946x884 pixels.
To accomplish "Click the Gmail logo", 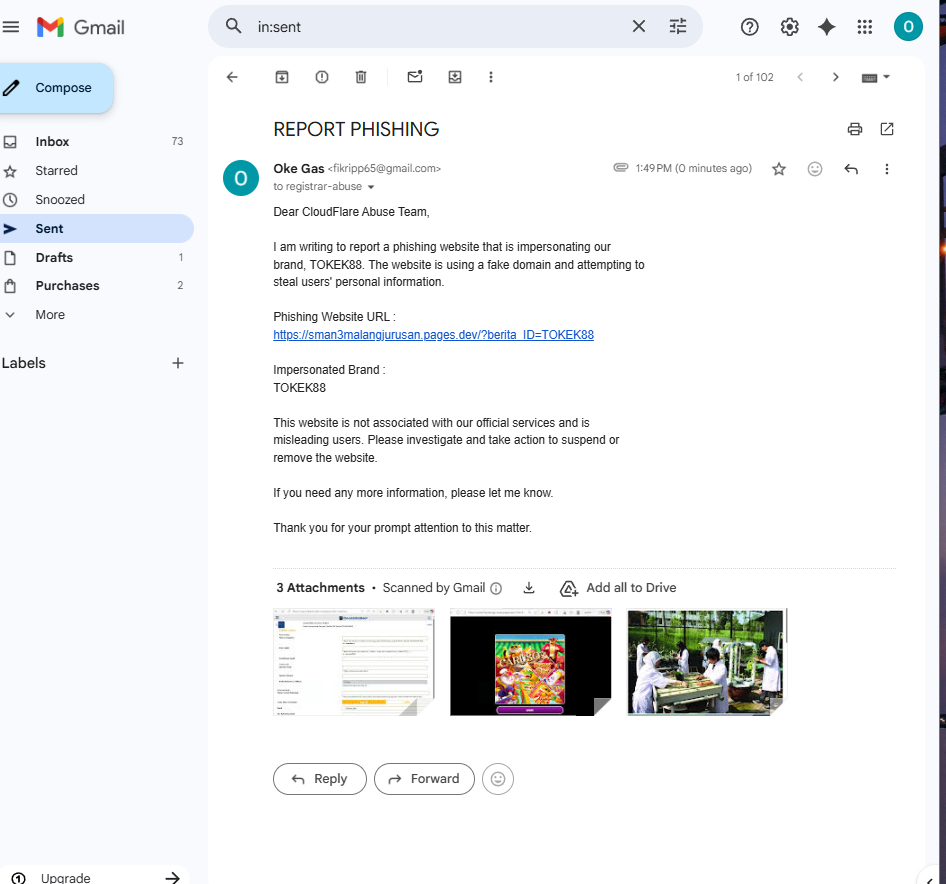I will click(x=80, y=27).
